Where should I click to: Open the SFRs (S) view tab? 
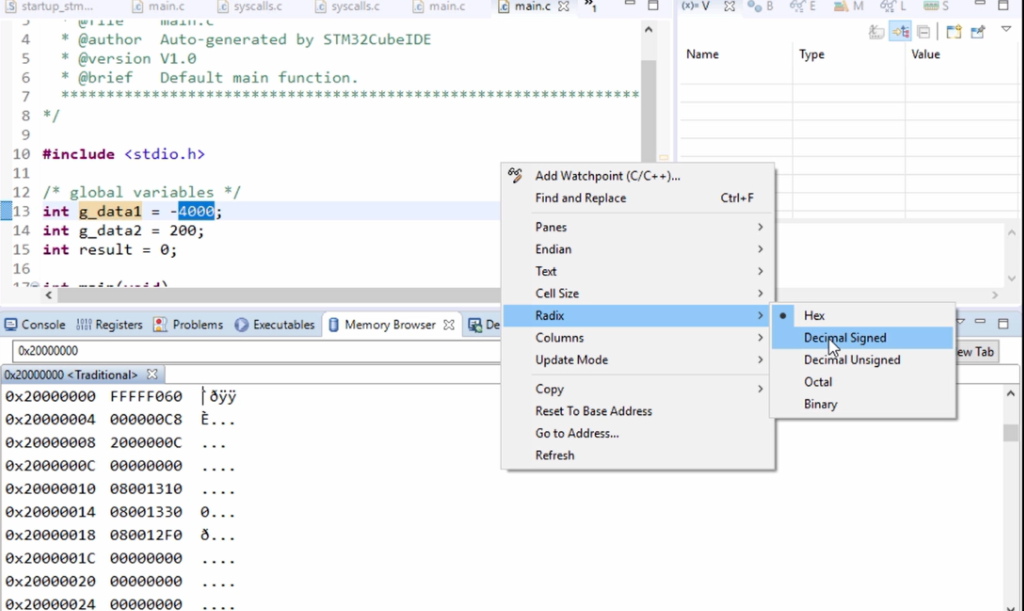(936, 7)
